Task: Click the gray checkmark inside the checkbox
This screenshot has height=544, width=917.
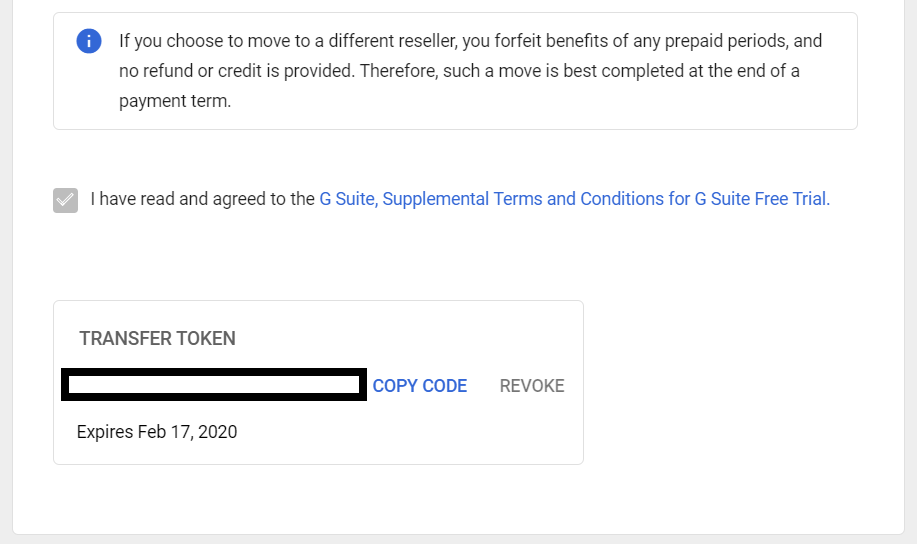Action: 66,200
